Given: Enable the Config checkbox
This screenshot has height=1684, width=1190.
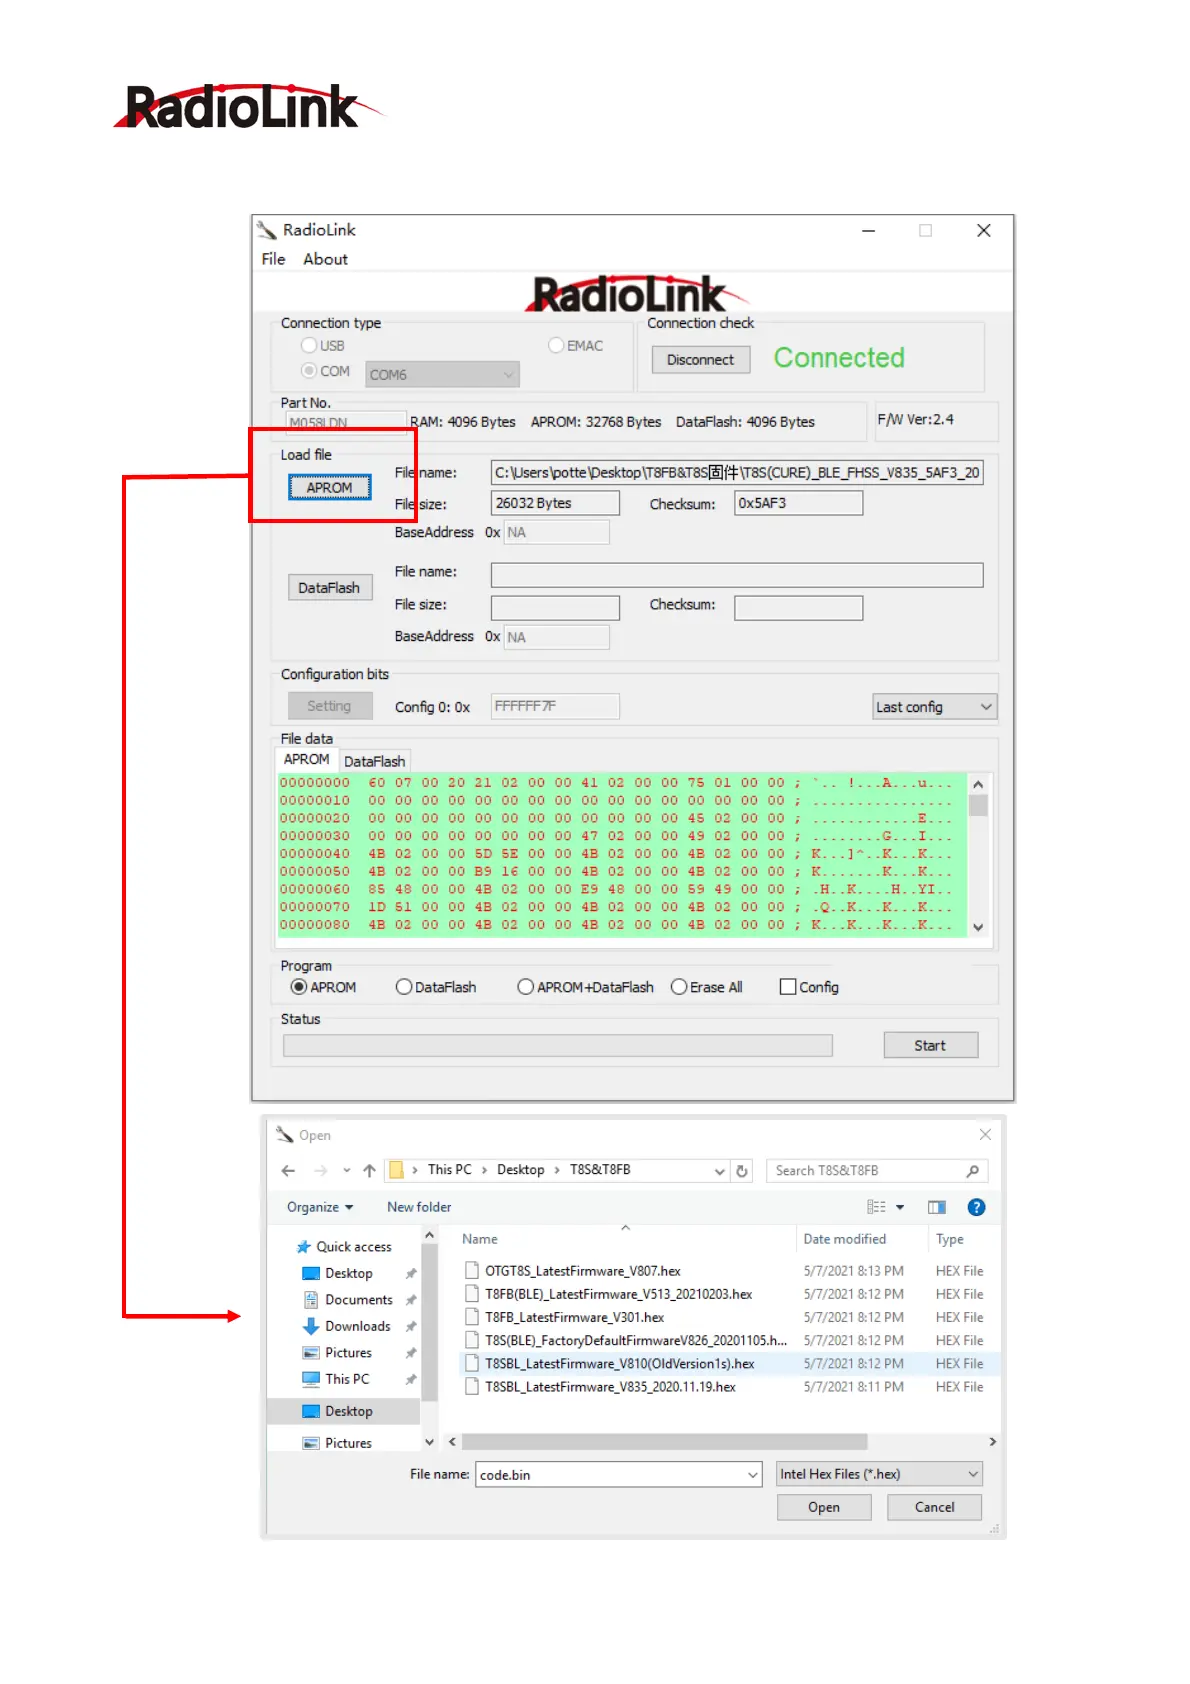Looking at the screenshot, I should click(x=788, y=987).
